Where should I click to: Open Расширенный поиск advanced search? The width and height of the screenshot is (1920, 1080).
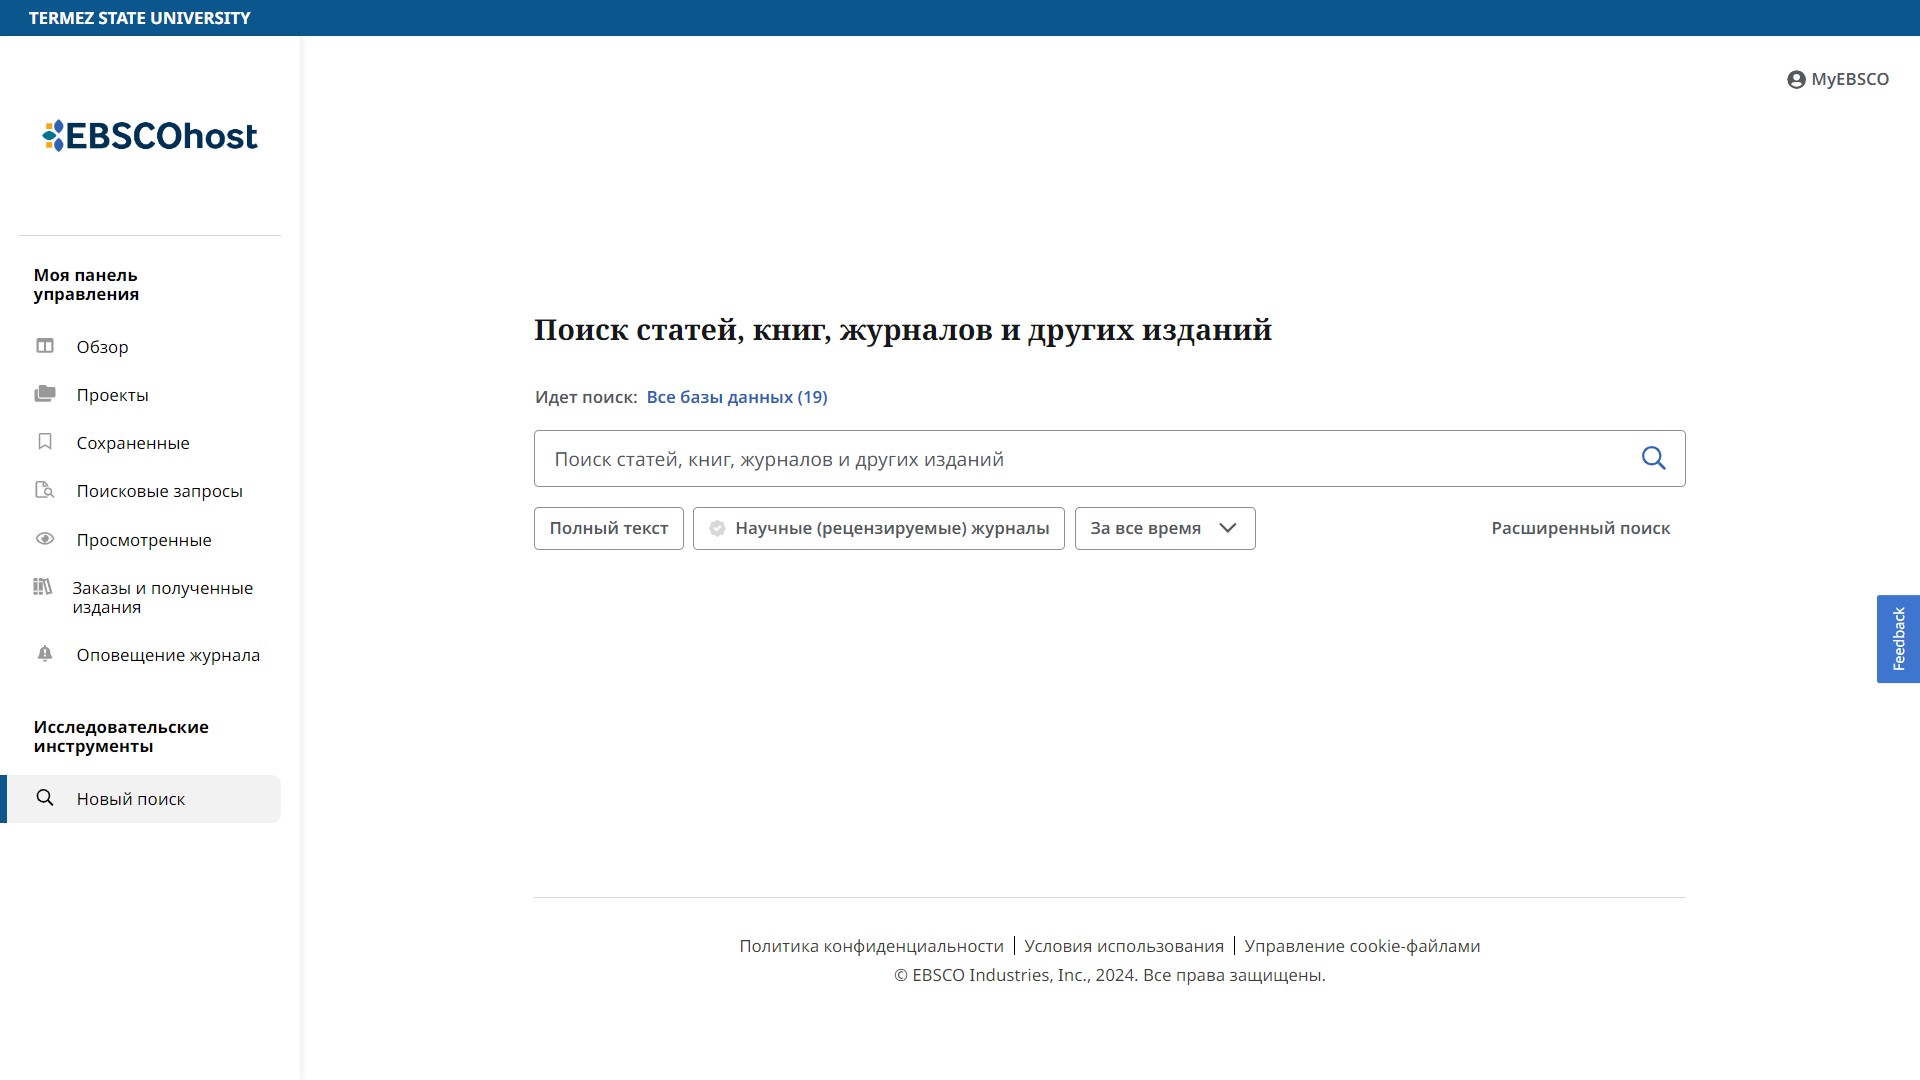click(x=1580, y=528)
